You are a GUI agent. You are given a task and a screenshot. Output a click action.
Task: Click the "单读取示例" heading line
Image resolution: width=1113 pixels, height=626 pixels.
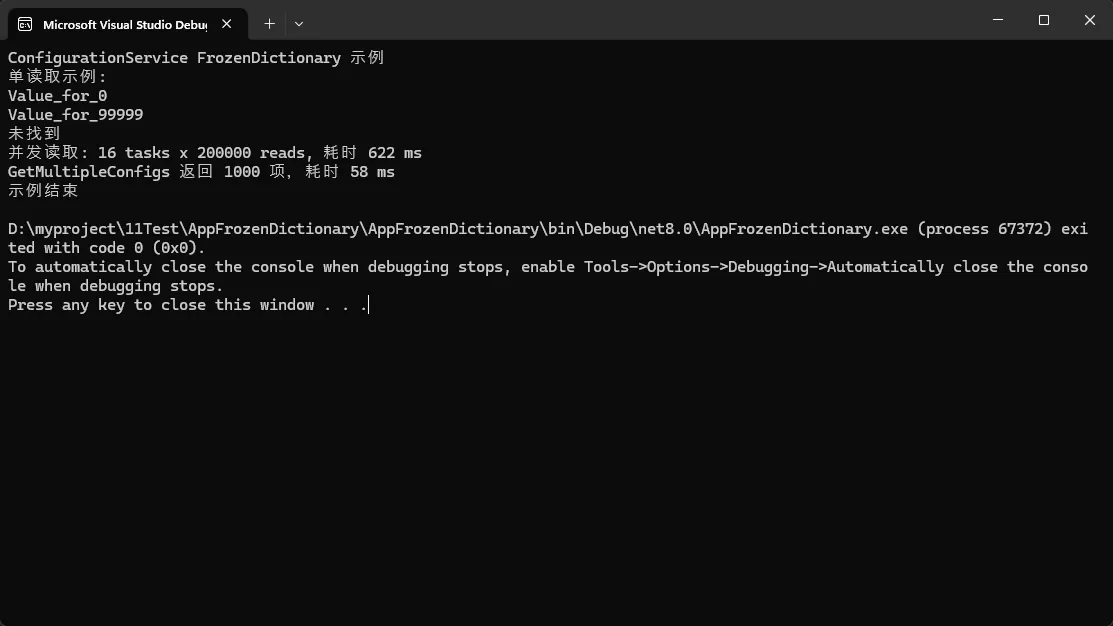[57, 77]
